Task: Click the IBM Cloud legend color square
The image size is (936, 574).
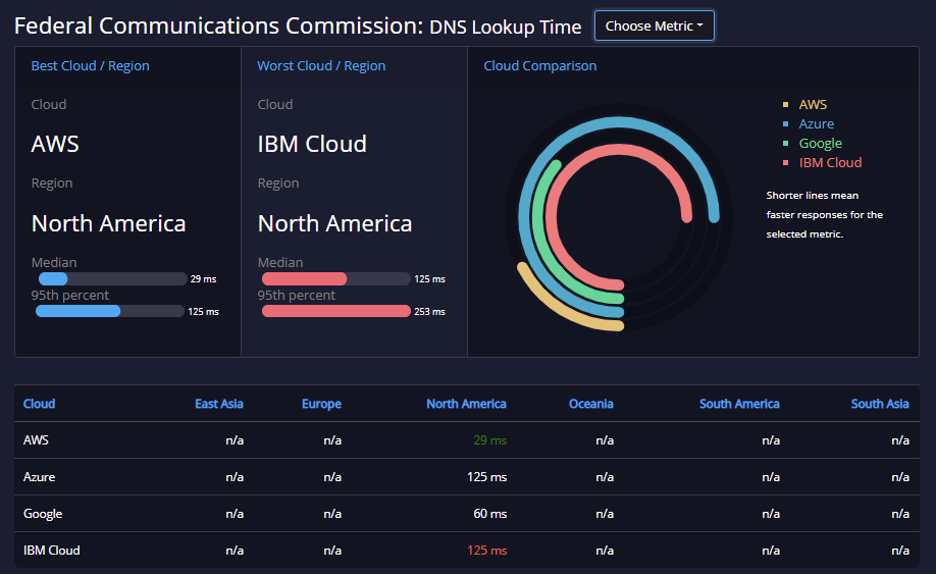Action: 786,162
